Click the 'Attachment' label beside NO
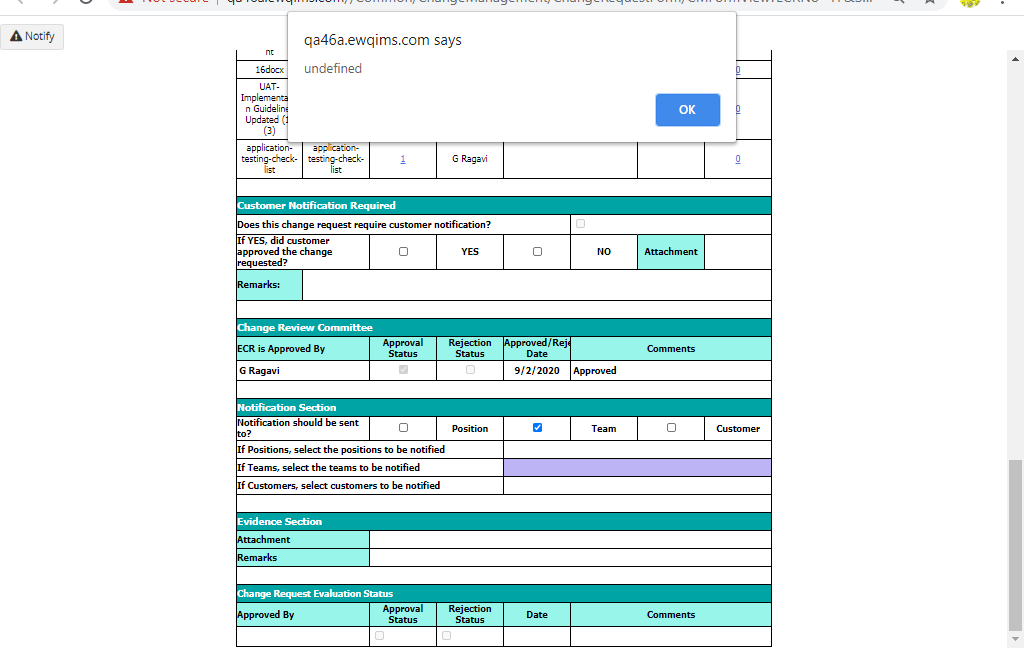This screenshot has width=1024, height=659. 671,251
